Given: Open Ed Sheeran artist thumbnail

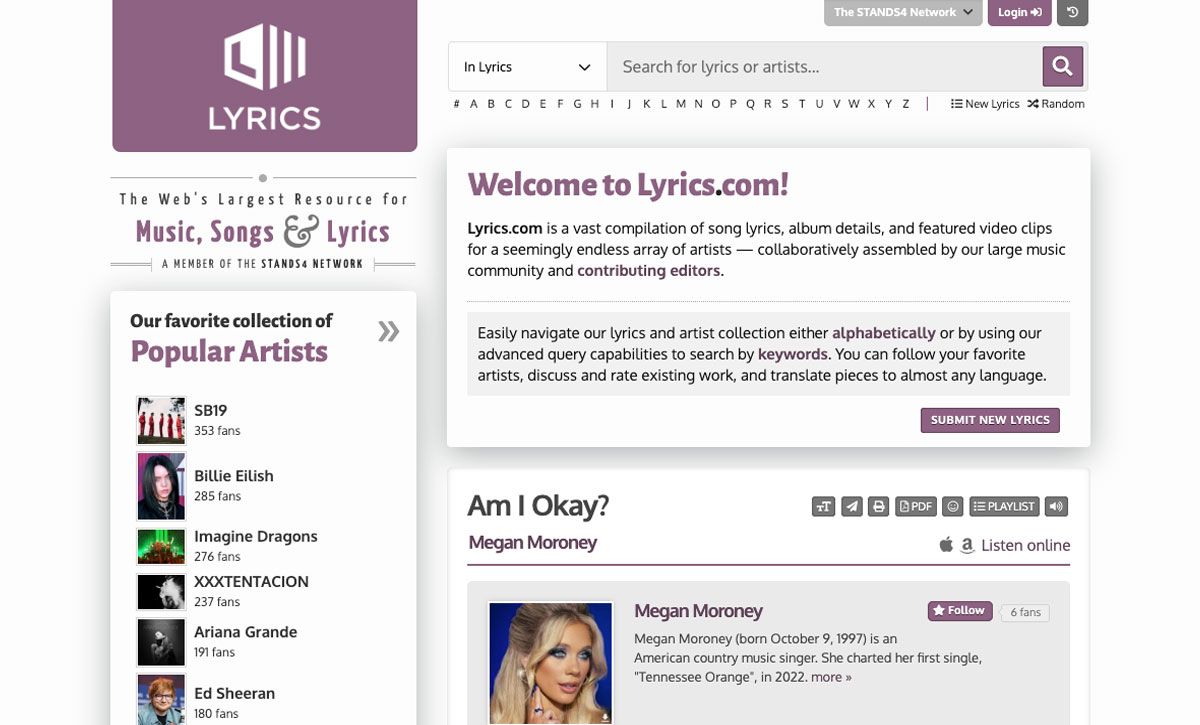Looking at the screenshot, I should point(161,700).
